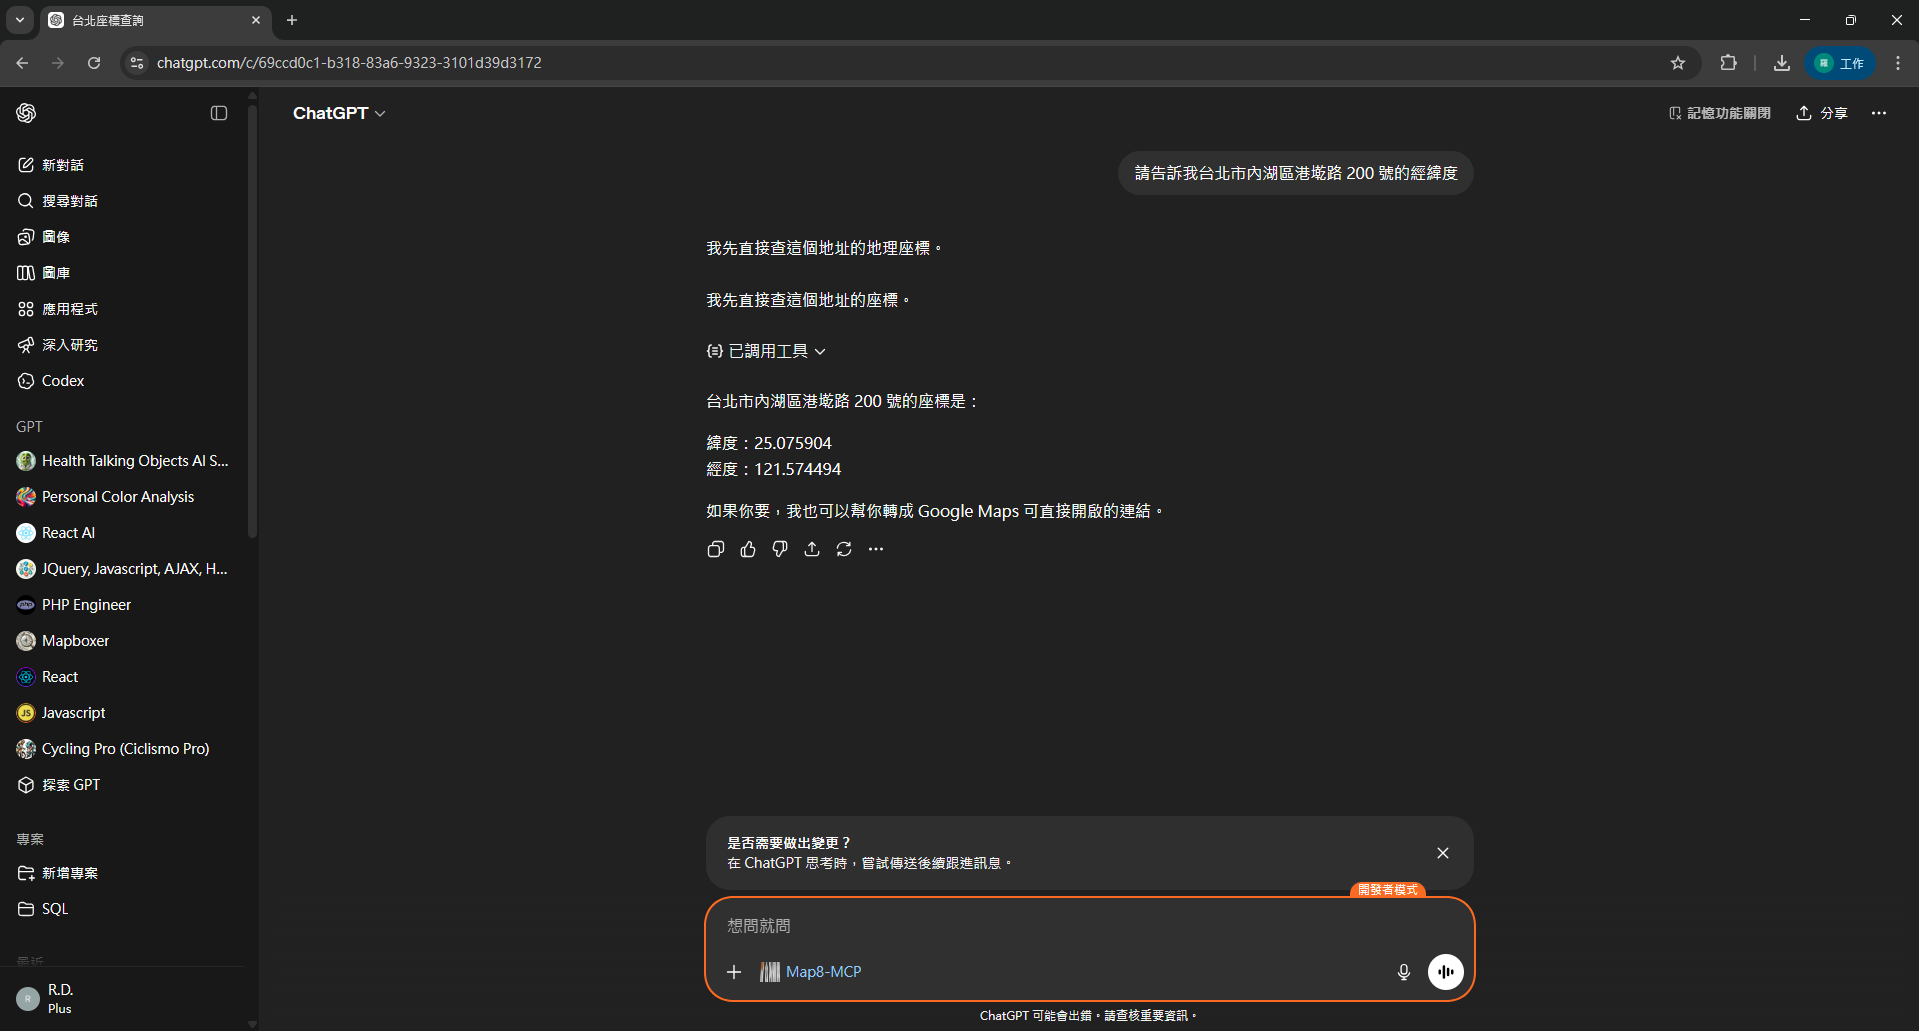View site information icon in address bar
1919x1031 pixels.
tap(137, 63)
